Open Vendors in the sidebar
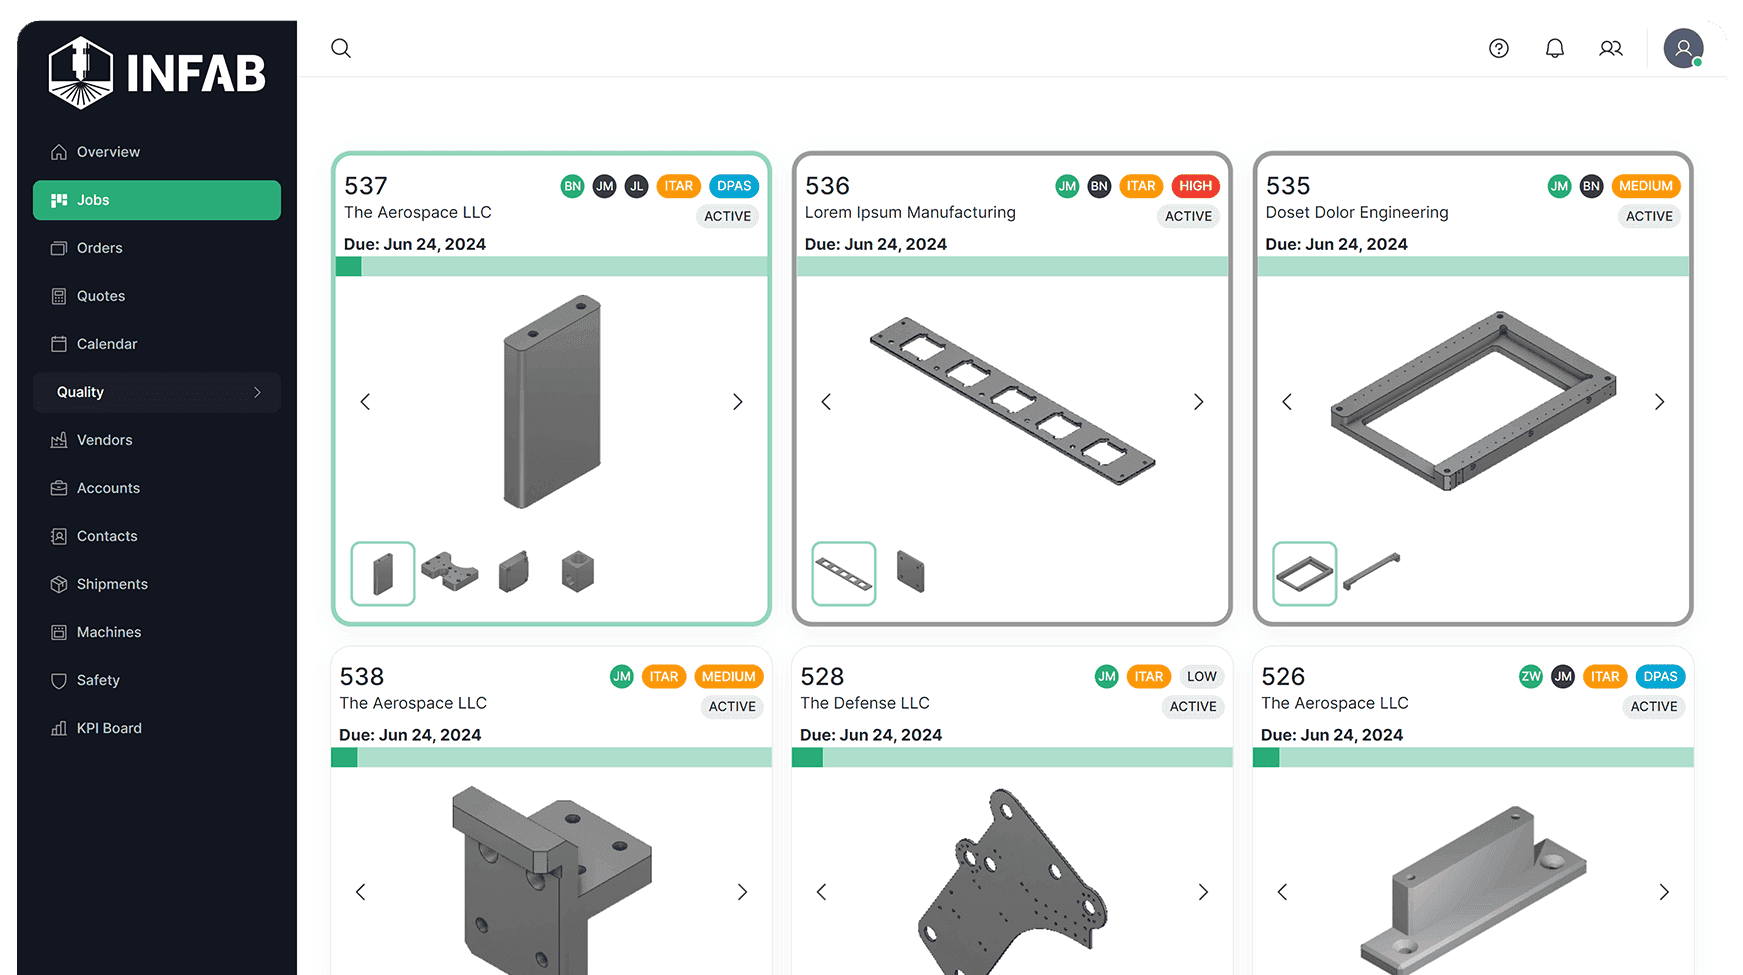Viewport: 1743px width, 975px height. [157, 440]
